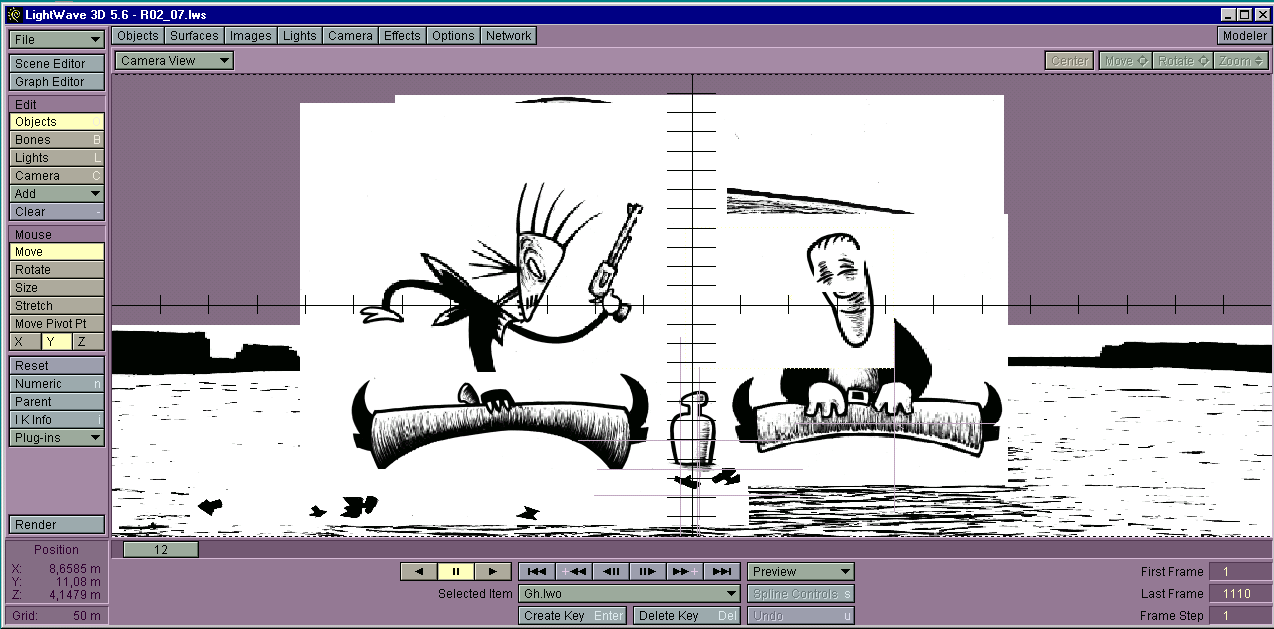Screen dimensions: 1274x629
Task: Click the Render button
Action: click(57, 525)
